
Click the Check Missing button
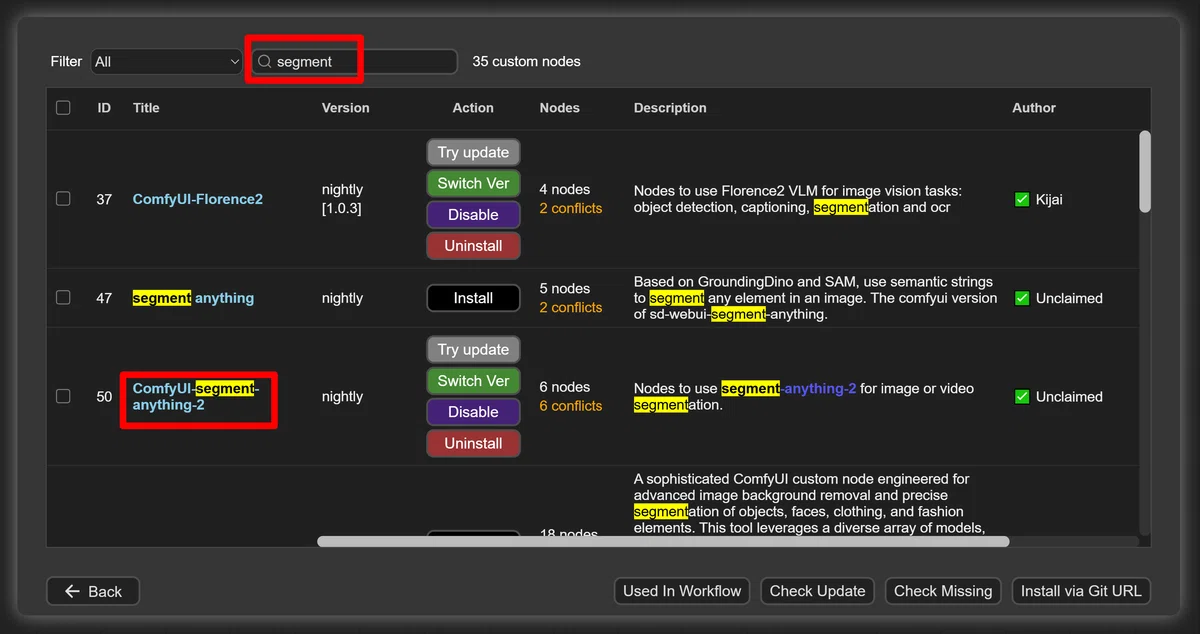943,591
